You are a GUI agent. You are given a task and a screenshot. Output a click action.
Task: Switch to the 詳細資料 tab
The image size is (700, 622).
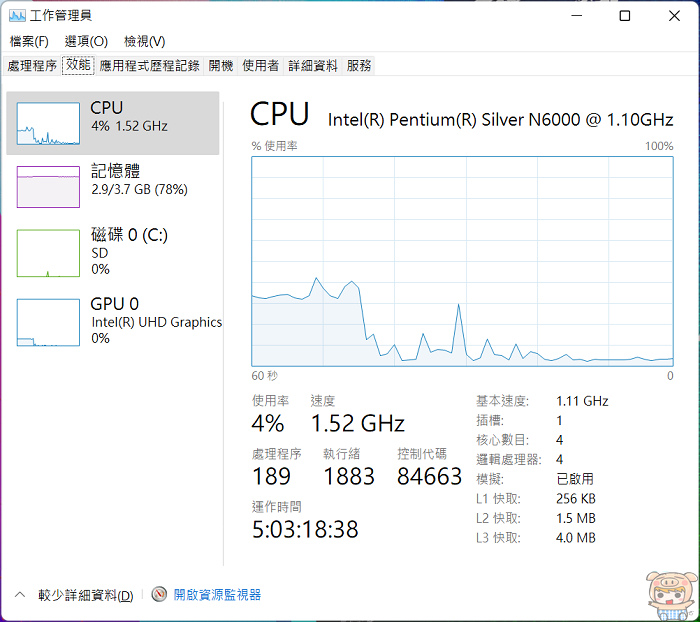click(x=313, y=65)
